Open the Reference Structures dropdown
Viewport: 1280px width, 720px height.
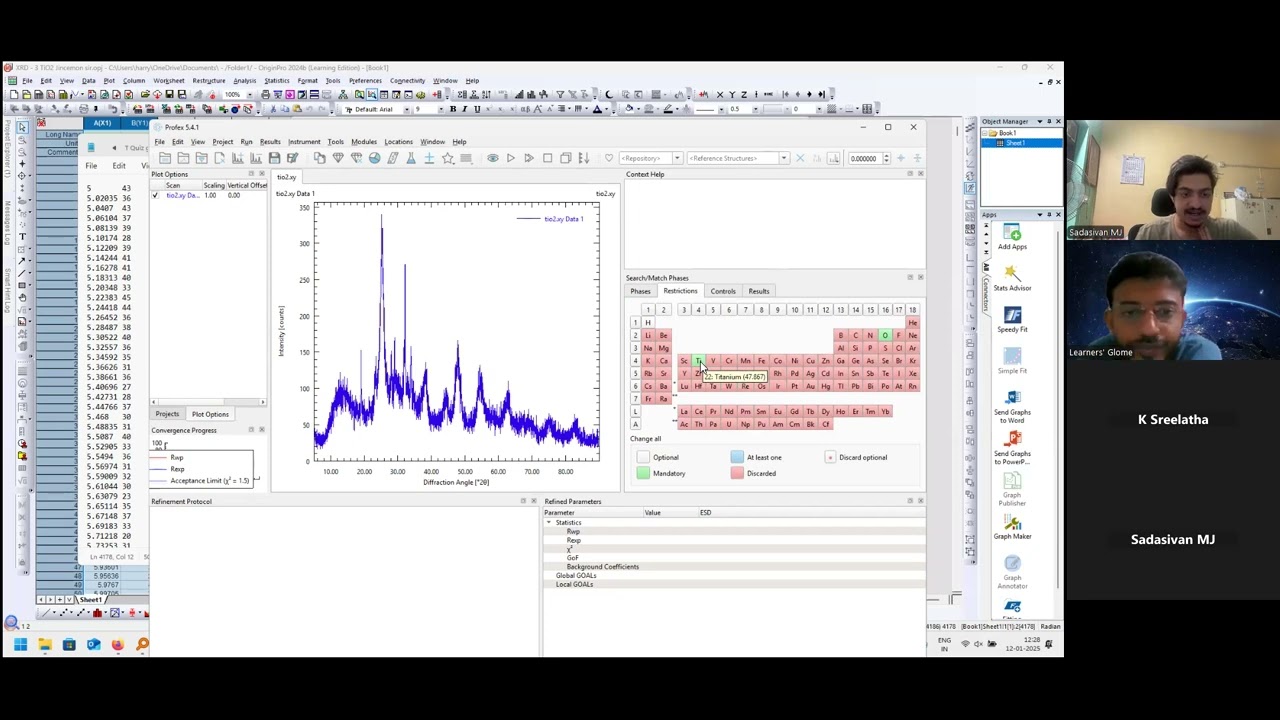pos(784,158)
